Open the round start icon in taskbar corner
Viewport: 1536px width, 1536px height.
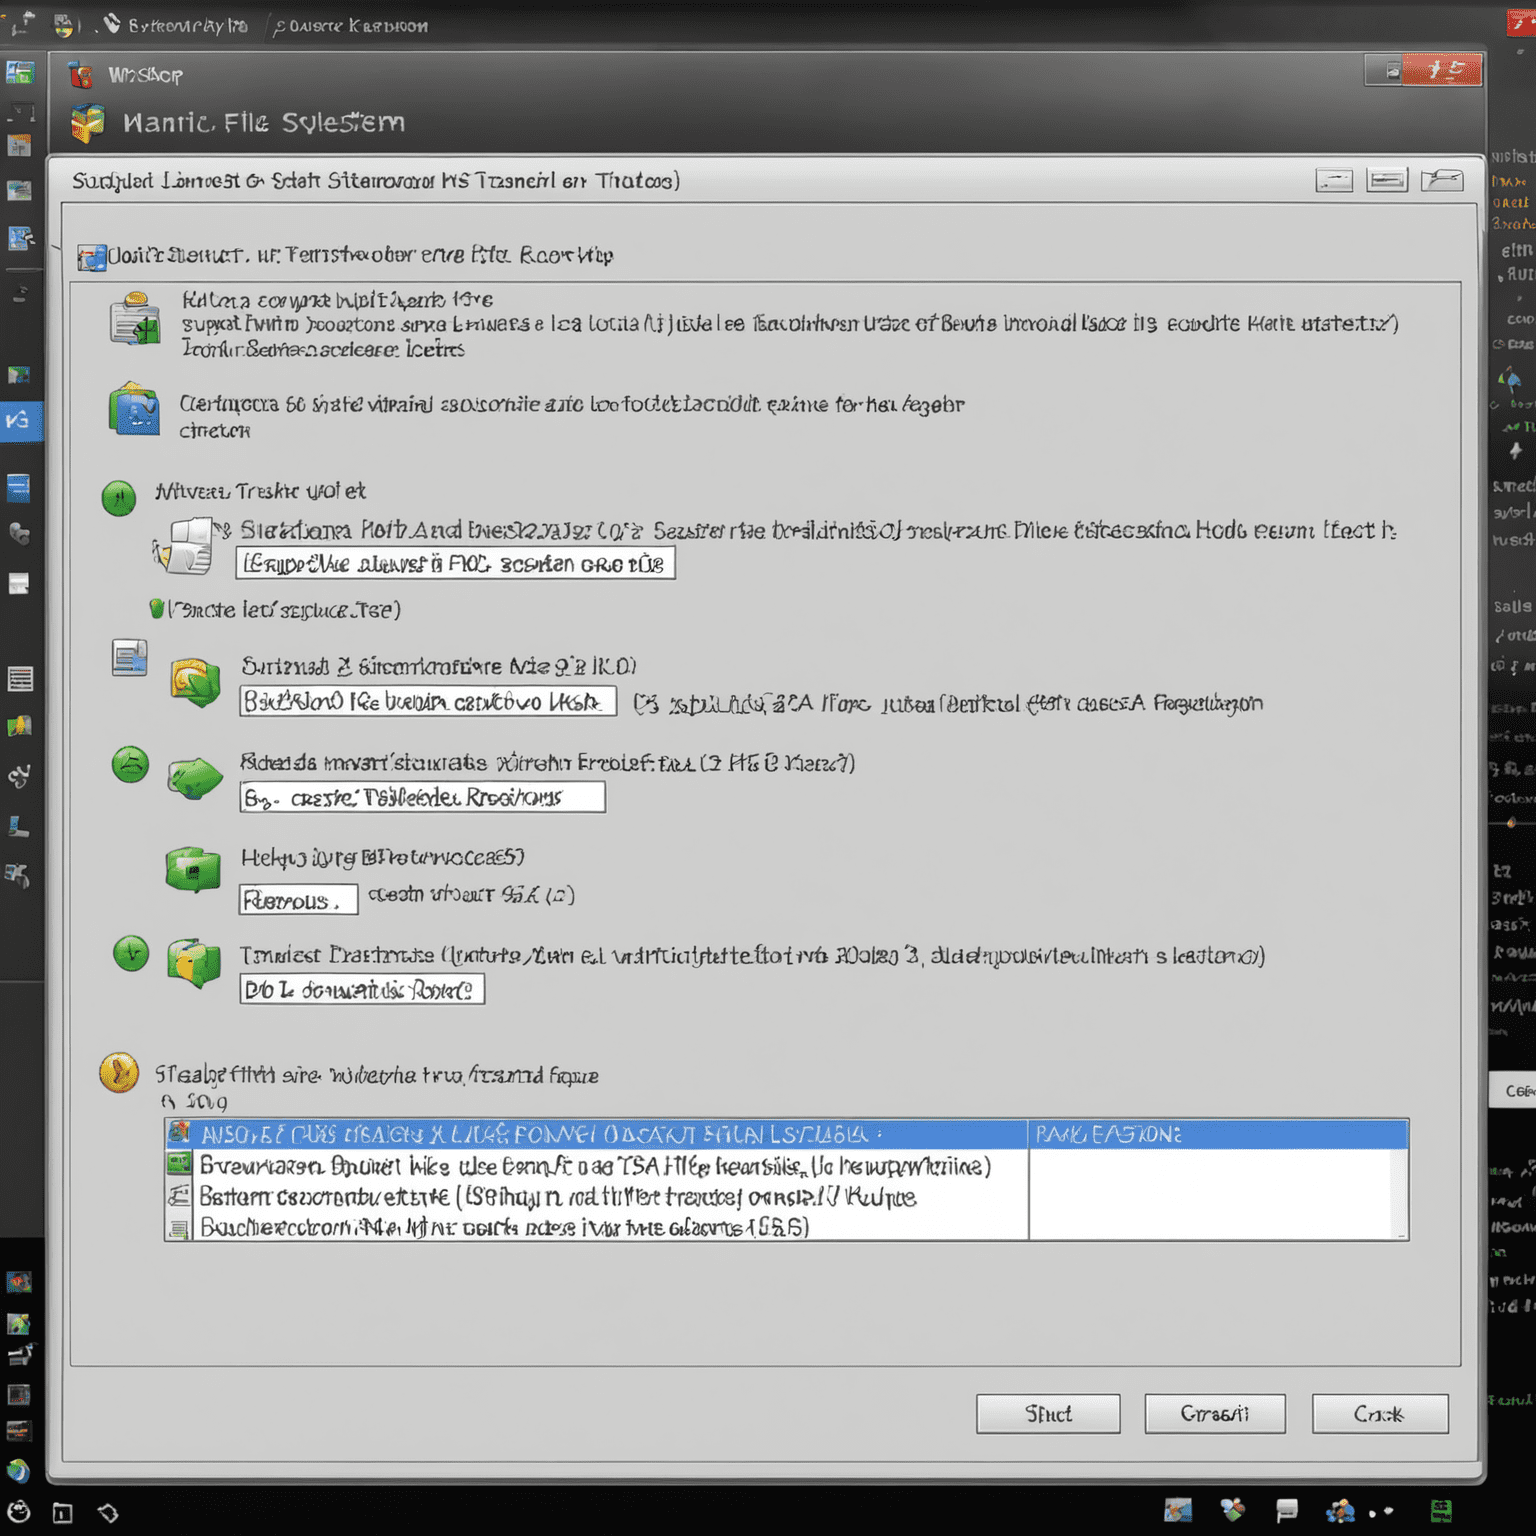pyautogui.click(x=19, y=1512)
